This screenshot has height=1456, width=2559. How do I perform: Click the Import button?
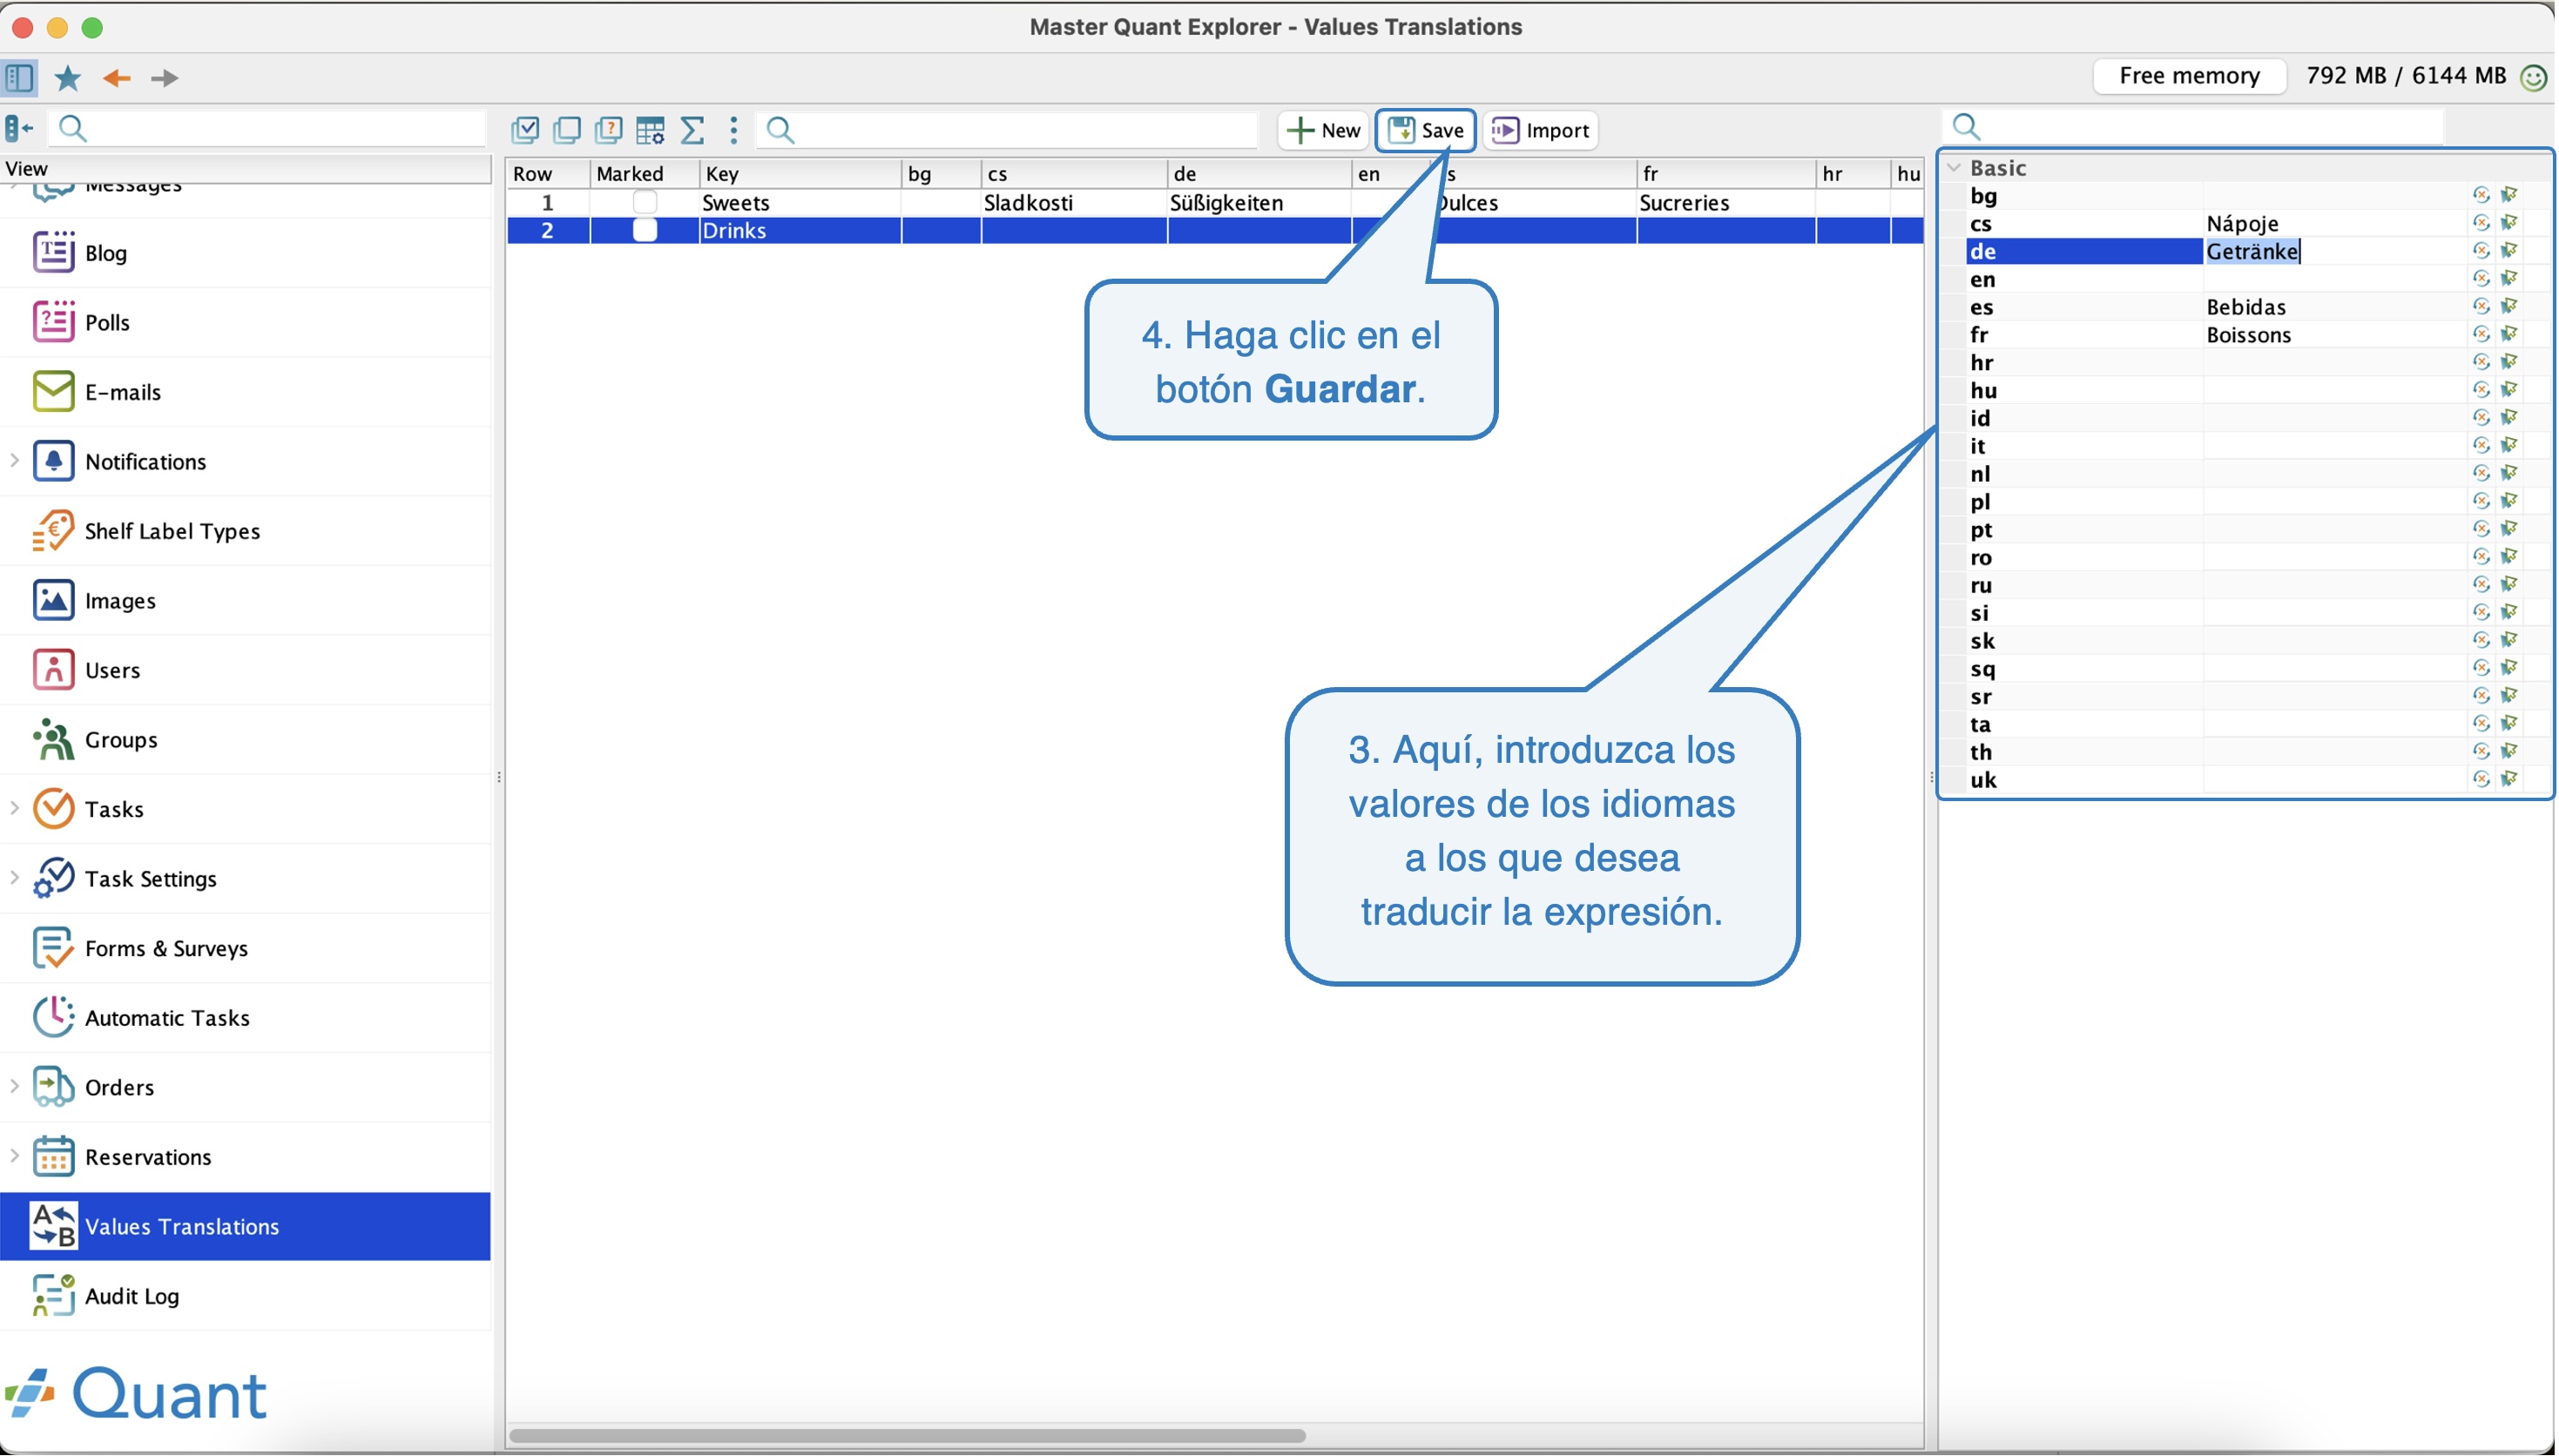pos(1541,130)
